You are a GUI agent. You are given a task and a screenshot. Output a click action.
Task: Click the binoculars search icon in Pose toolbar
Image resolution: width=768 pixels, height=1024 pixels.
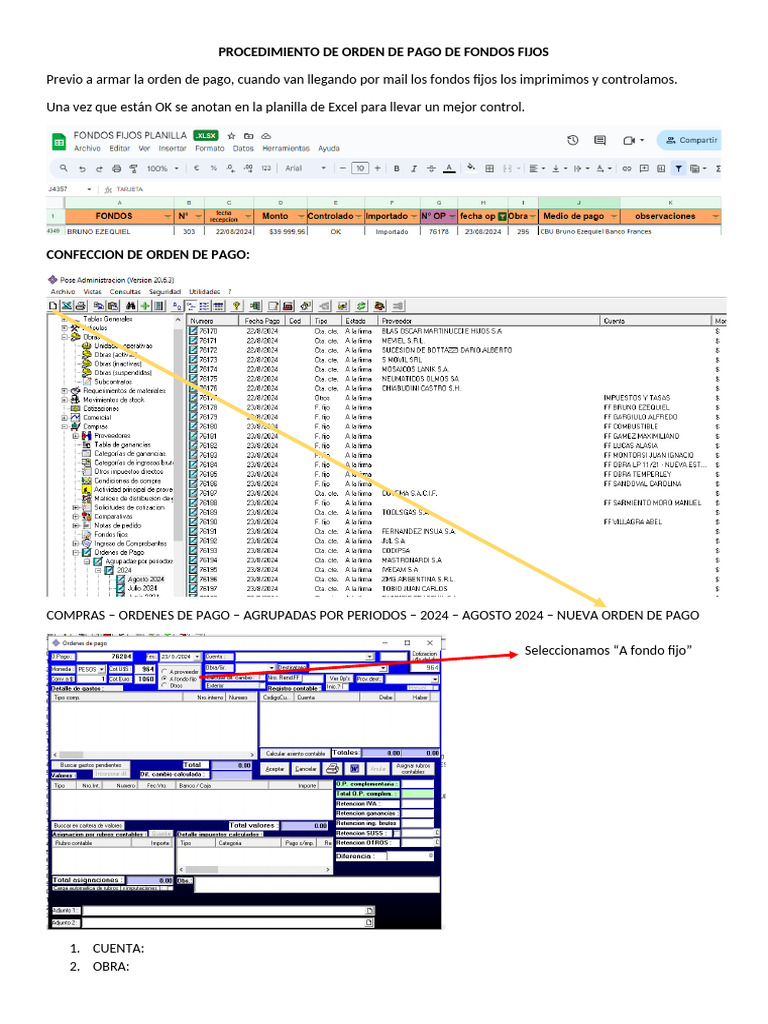coord(131,306)
